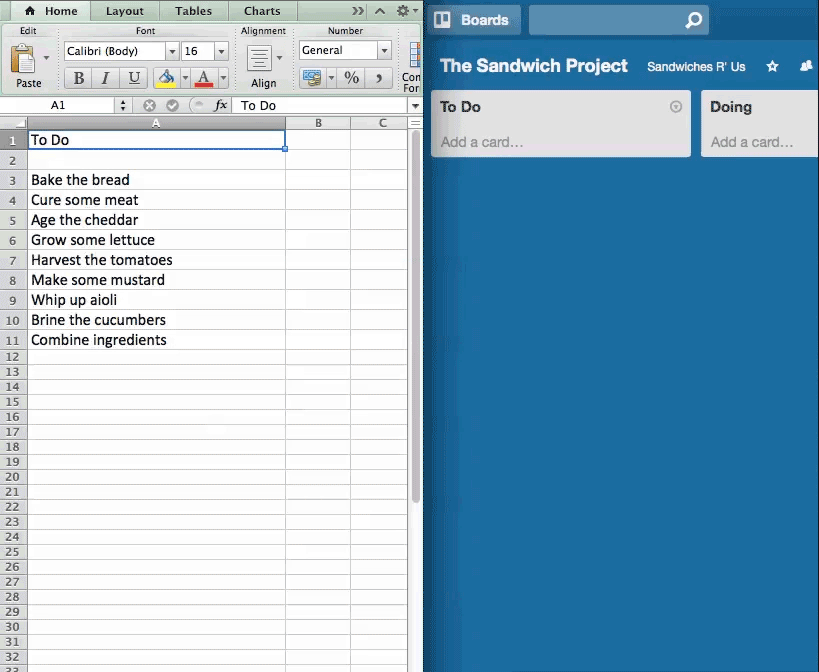Open fill color dropdown arrow
Viewport: 819px width, 672px height.
pyautogui.click(x=185, y=78)
